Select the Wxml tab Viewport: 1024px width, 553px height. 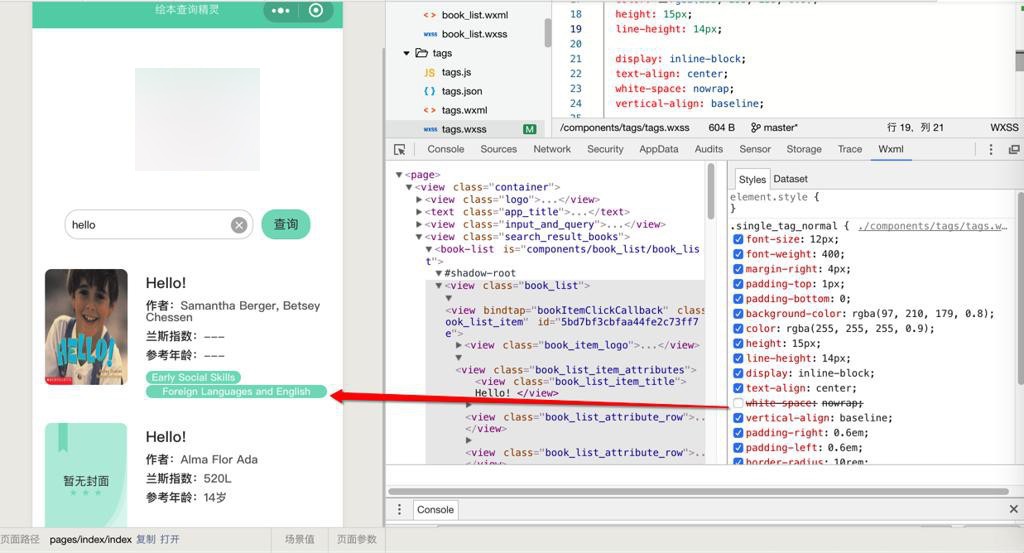tap(891, 150)
